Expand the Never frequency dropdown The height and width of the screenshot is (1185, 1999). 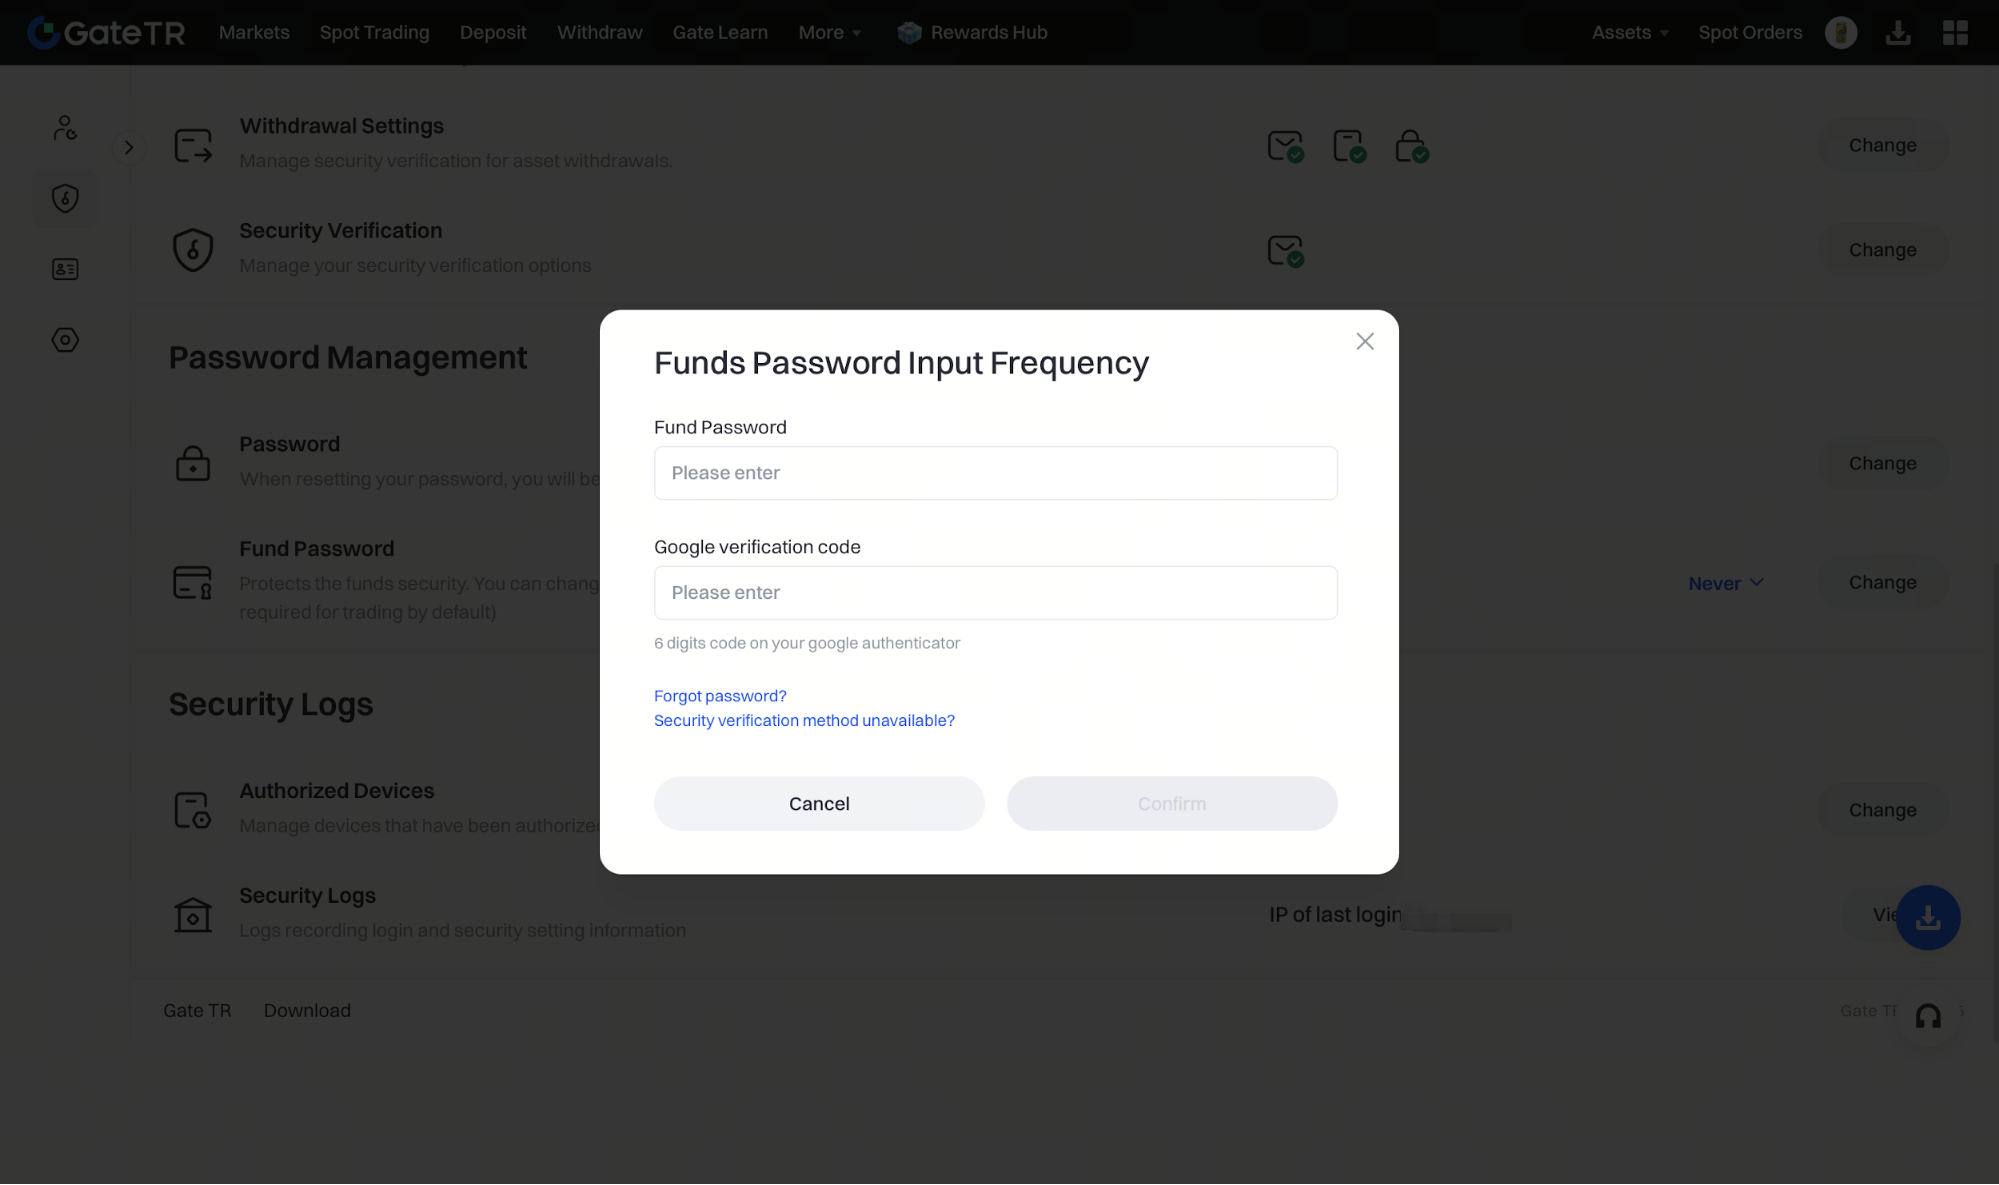tap(1725, 583)
